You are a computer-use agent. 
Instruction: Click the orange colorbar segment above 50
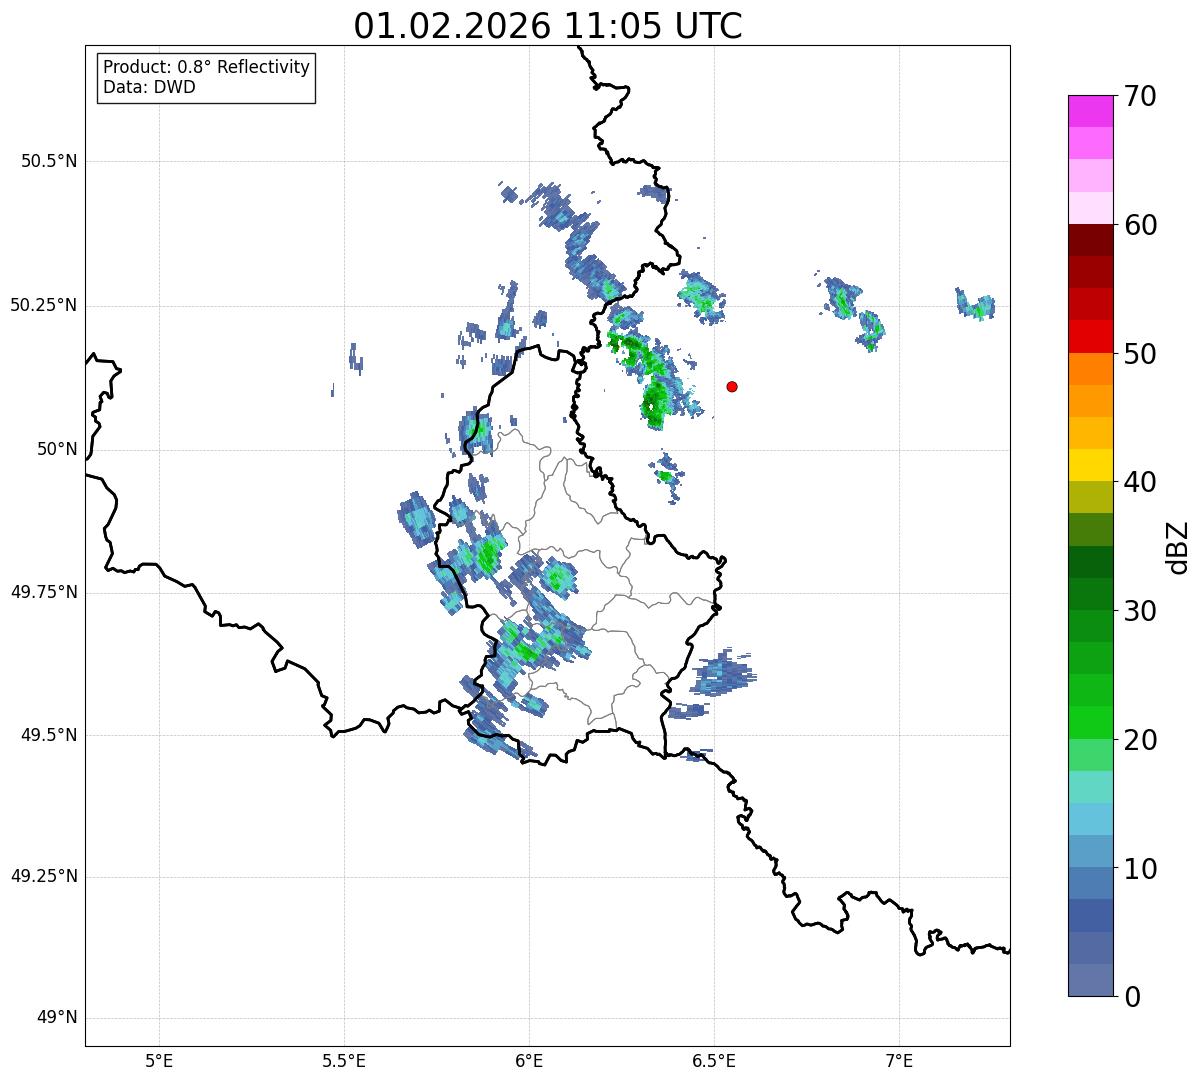pyautogui.click(x=1091, y=369)
